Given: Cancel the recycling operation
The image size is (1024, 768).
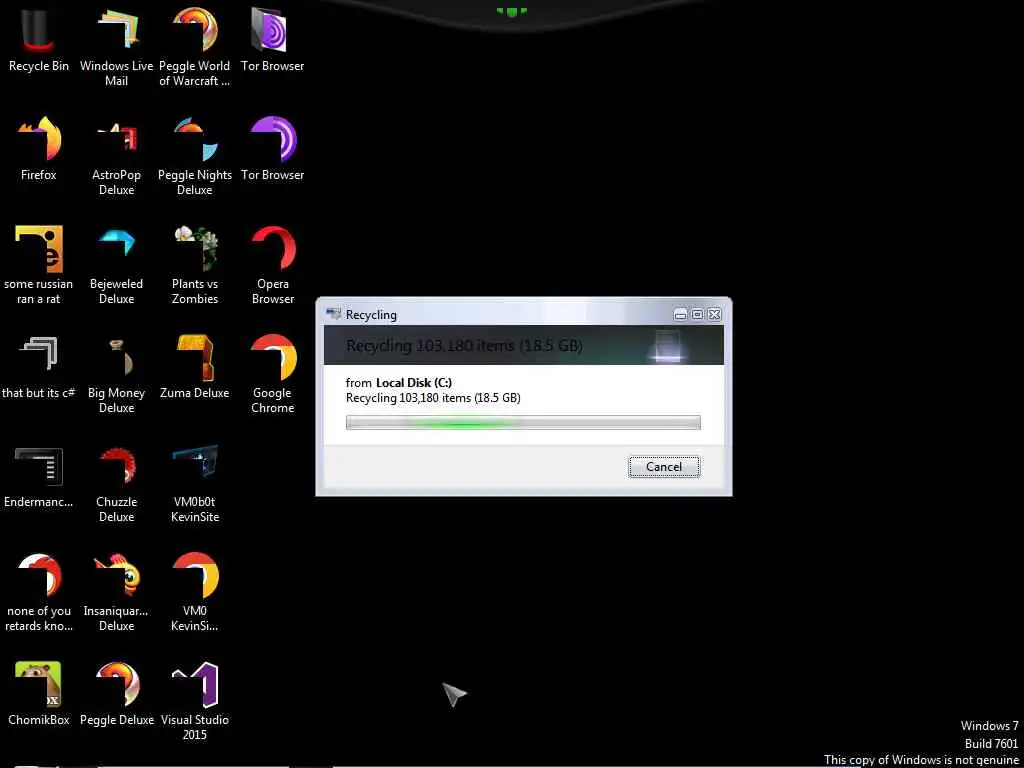Looking at the screenshot, I should pos(664,467).
